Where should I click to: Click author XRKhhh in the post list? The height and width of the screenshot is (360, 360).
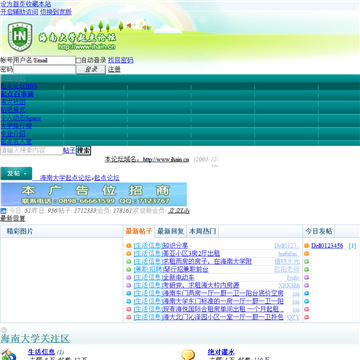coord(289,286)
